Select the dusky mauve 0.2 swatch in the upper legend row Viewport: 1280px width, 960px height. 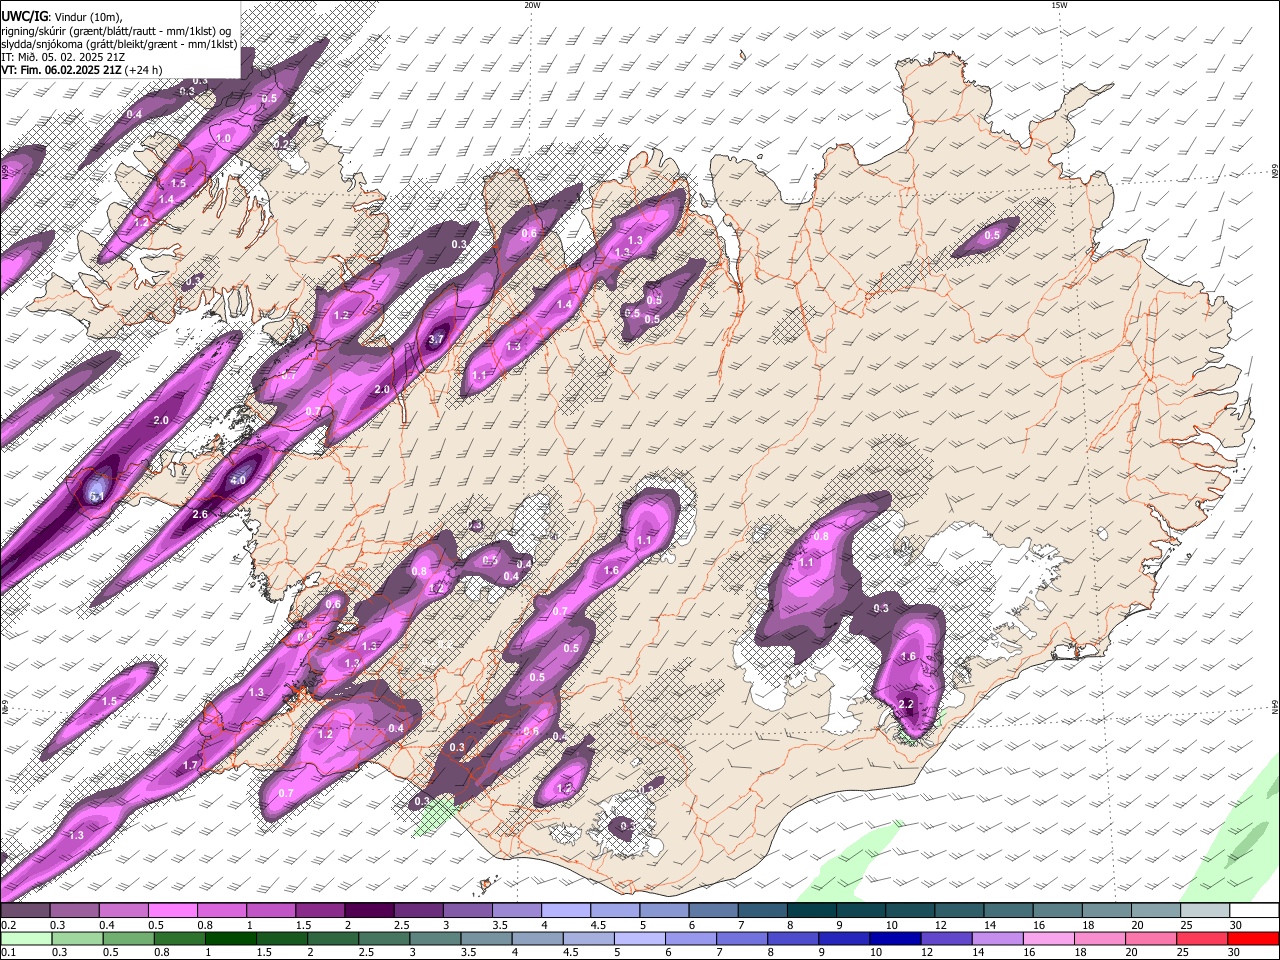tap(25, 910)
